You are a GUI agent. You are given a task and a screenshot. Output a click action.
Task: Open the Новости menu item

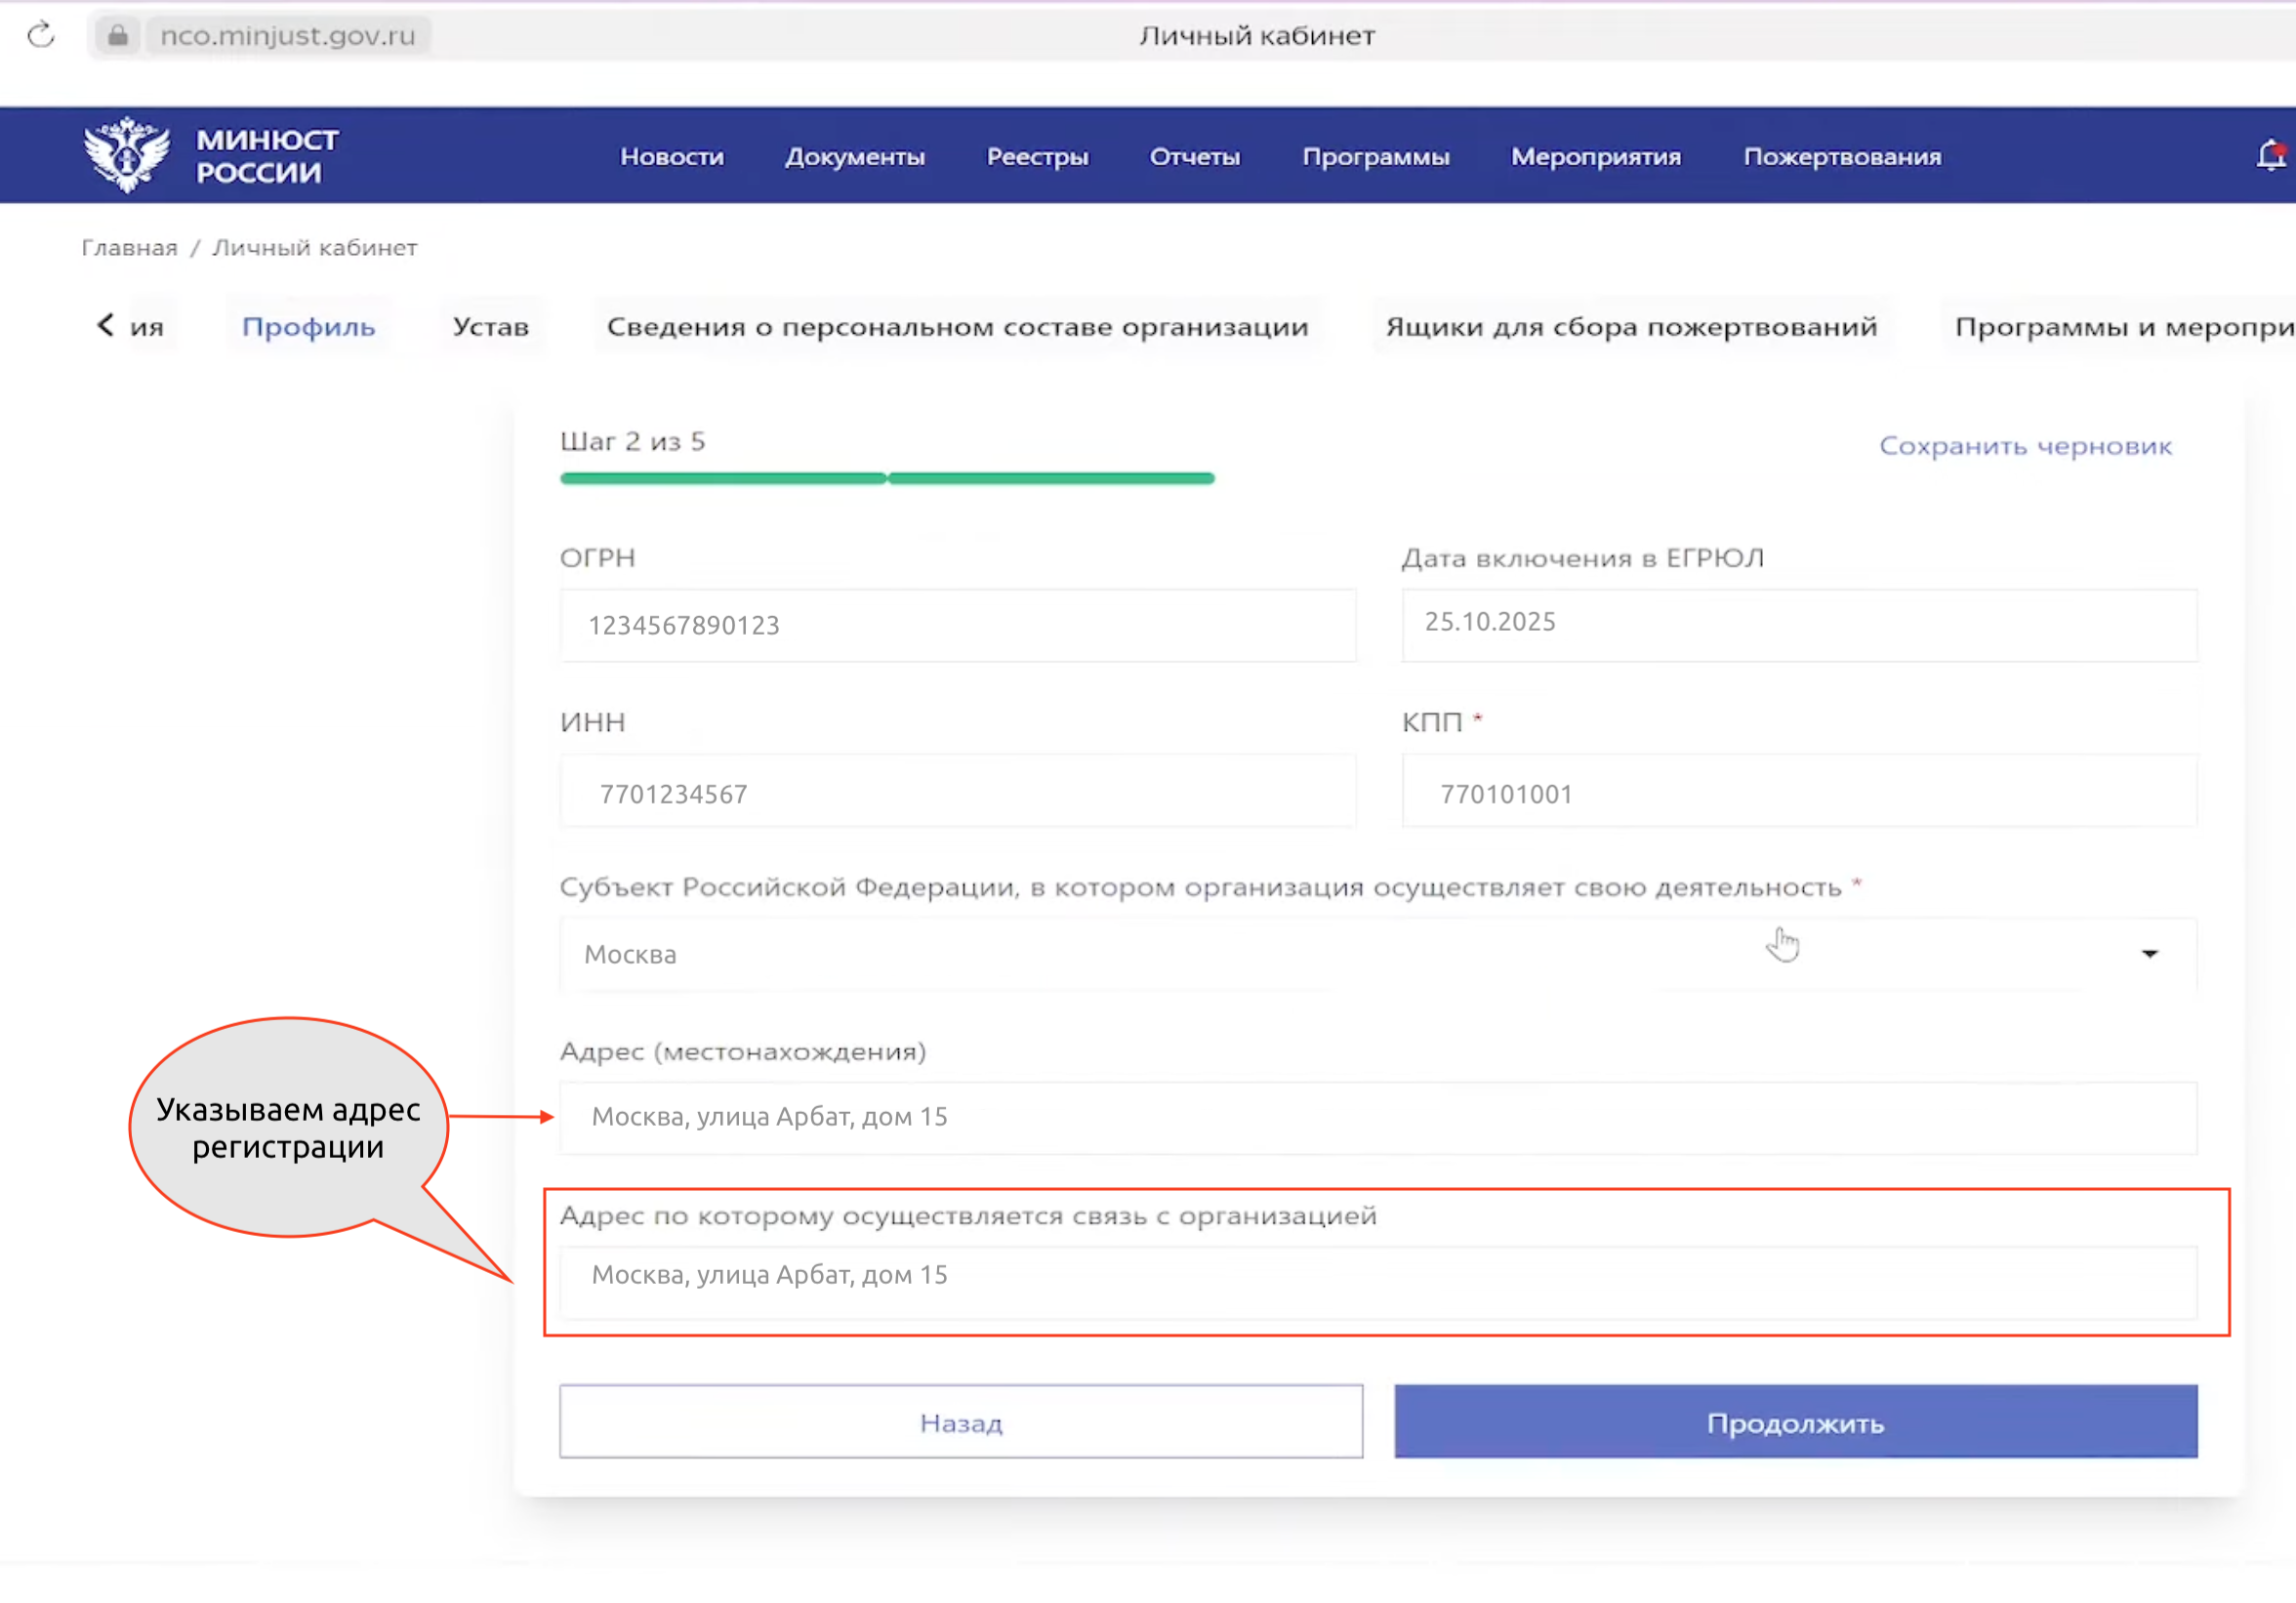(671, 156)
